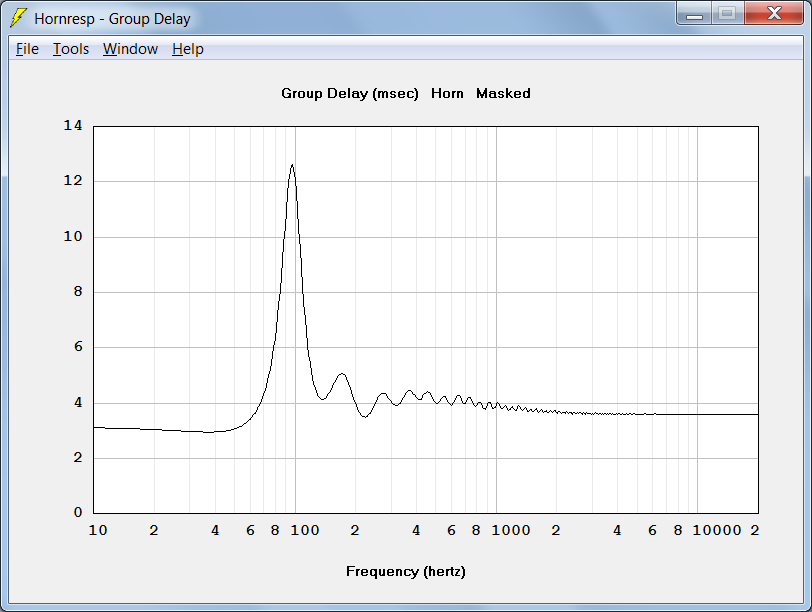Click the 'Frequency (hertz)' axis label
This screenshot has height=612, width=812.
pyautogui.click(x=405, y=572)
